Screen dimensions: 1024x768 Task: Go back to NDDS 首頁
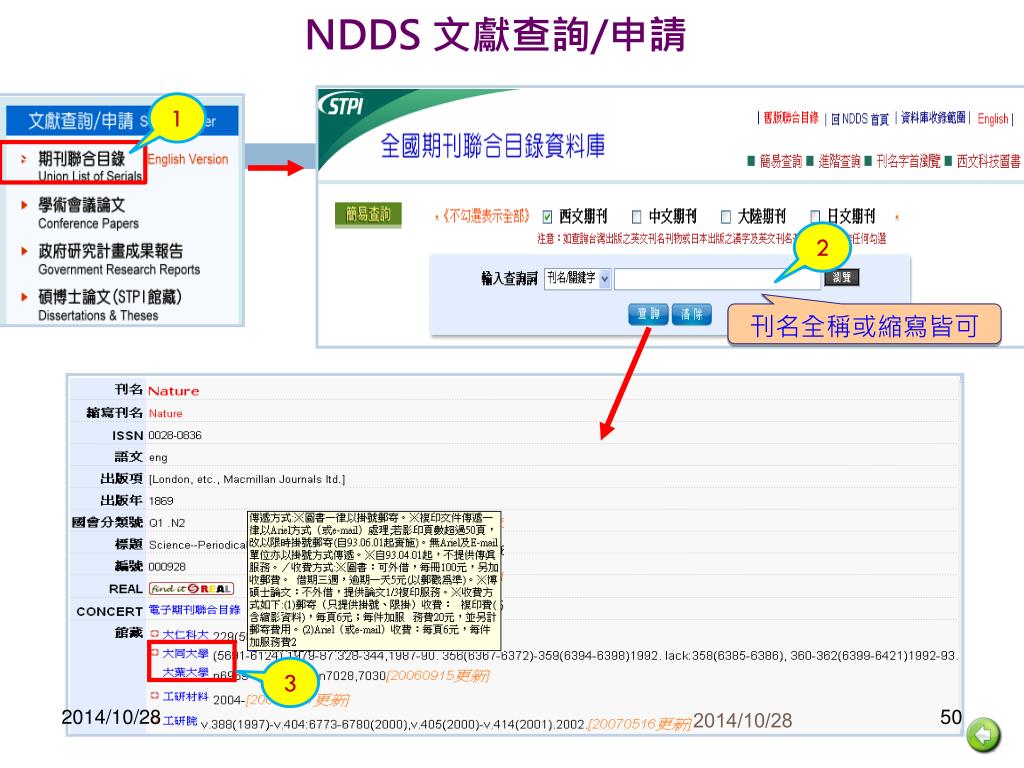click(x=860, y=119)
